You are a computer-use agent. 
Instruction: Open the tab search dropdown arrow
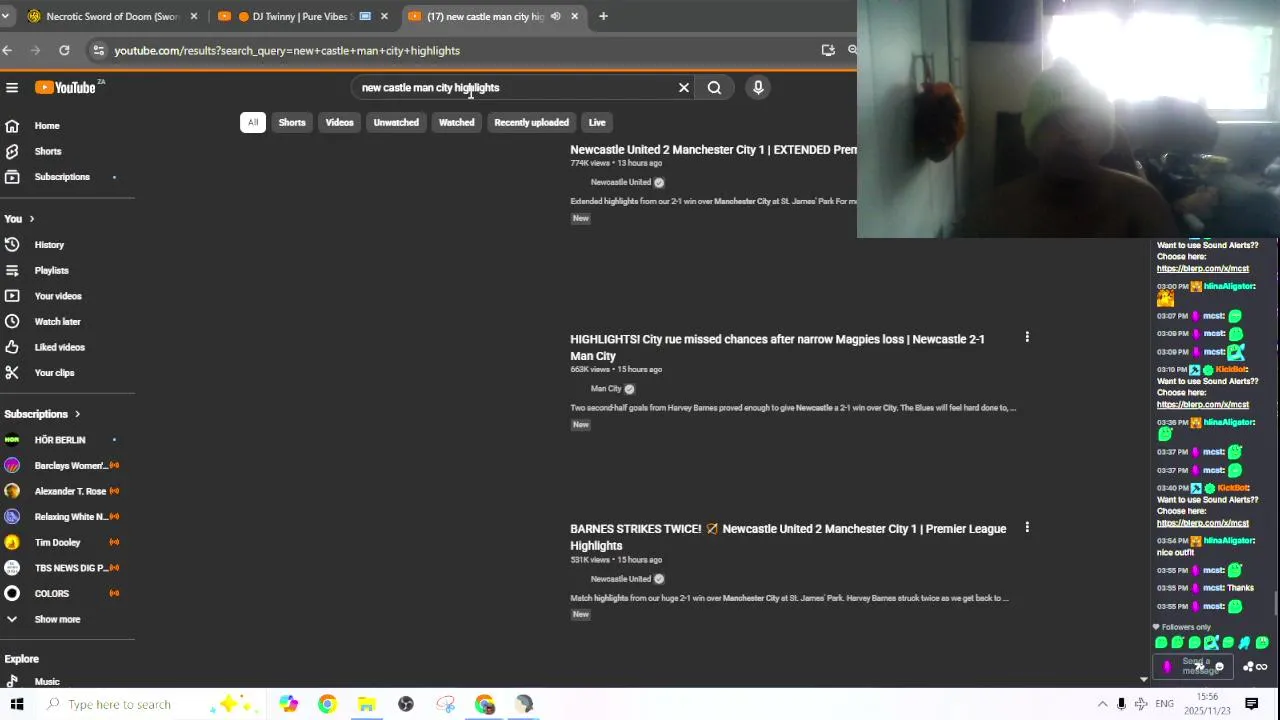5,16
